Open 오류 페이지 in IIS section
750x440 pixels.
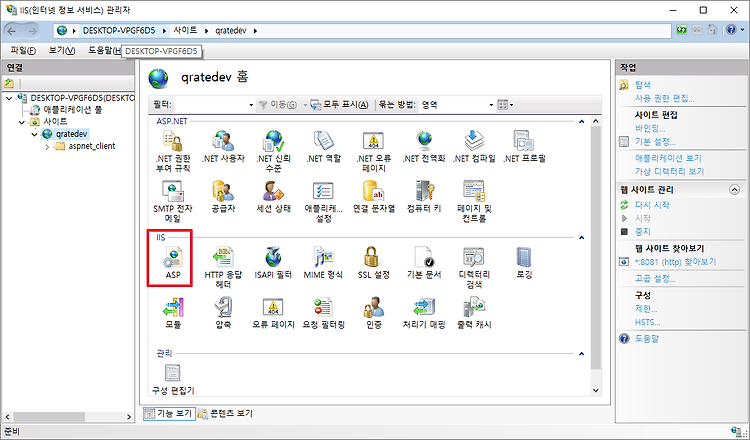(x=273, y=313)
